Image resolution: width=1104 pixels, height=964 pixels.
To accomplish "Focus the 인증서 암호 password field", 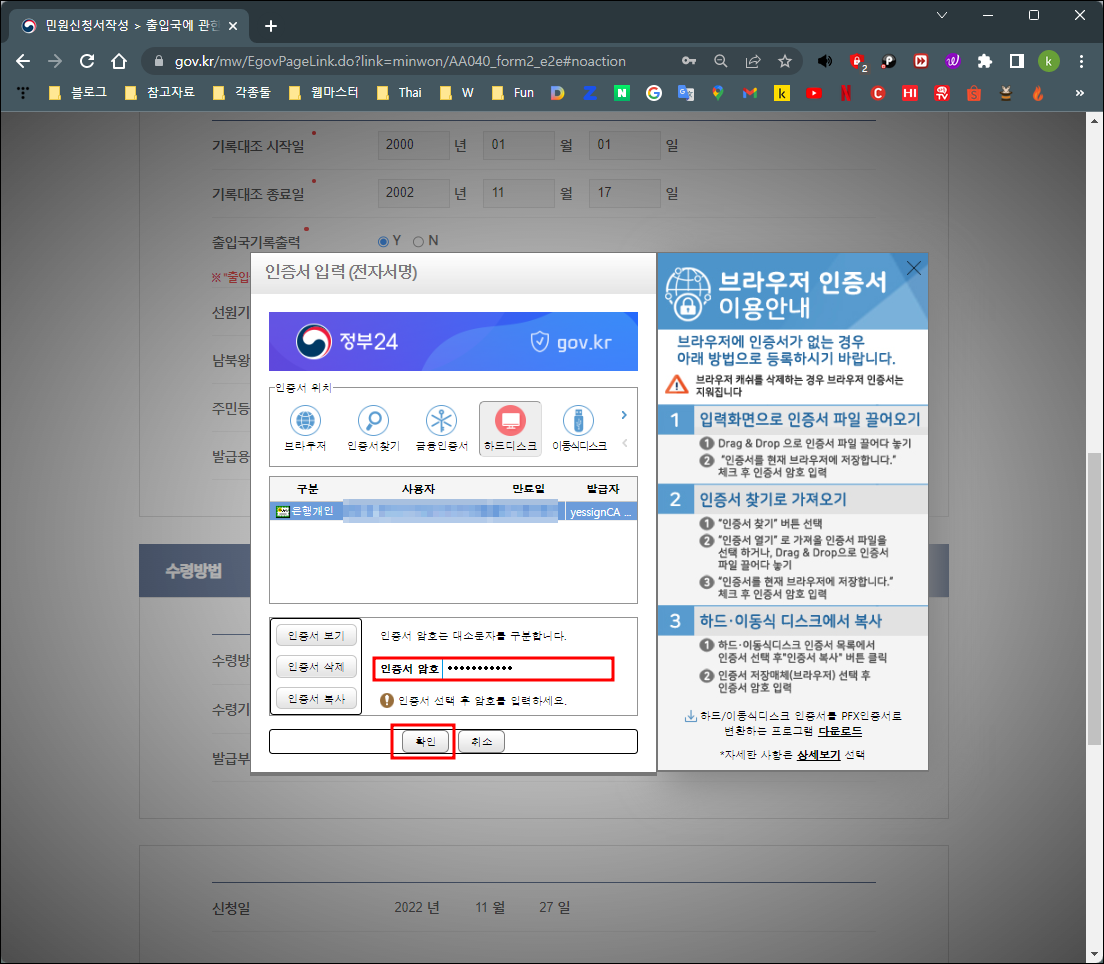I will coord(527,668).
